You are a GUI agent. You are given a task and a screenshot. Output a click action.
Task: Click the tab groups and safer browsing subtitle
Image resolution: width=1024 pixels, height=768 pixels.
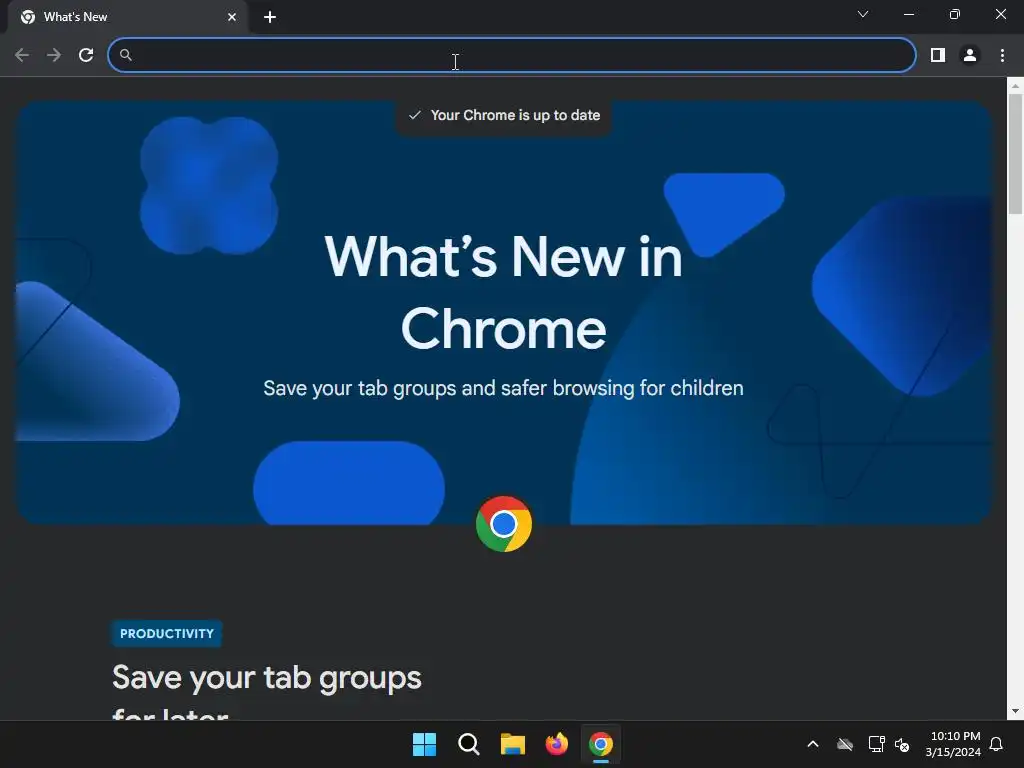(x=504, y=388)
